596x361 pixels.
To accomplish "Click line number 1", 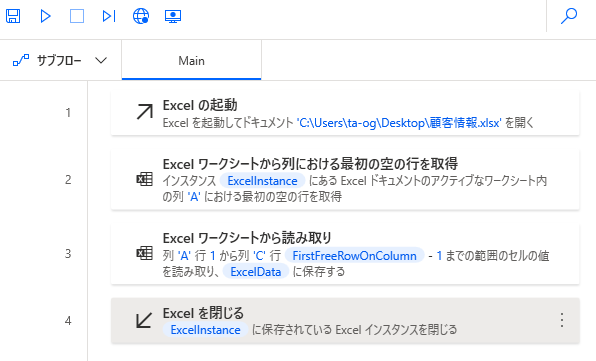I will (68, 112).
